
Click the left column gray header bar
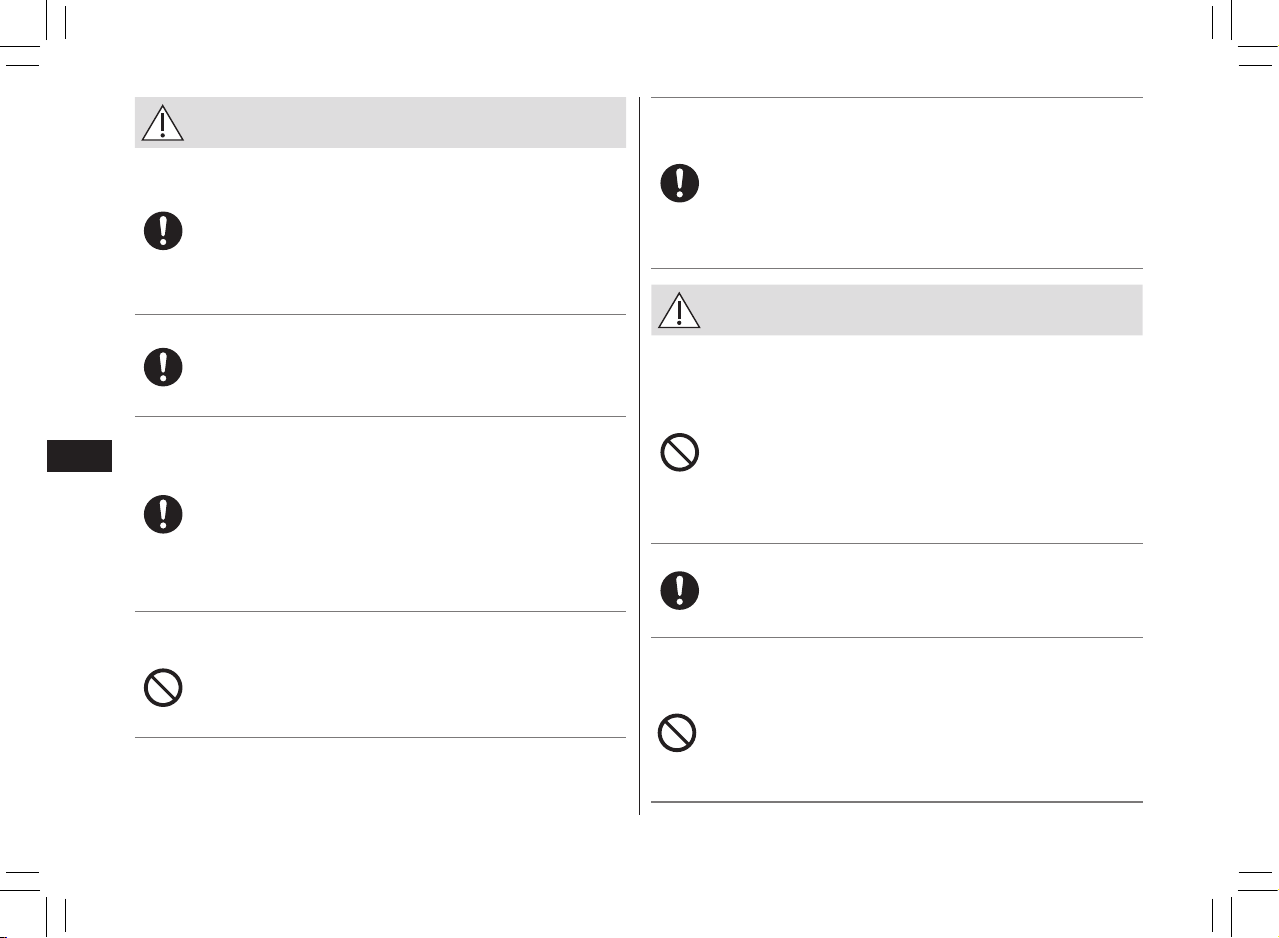pos(380,122)
